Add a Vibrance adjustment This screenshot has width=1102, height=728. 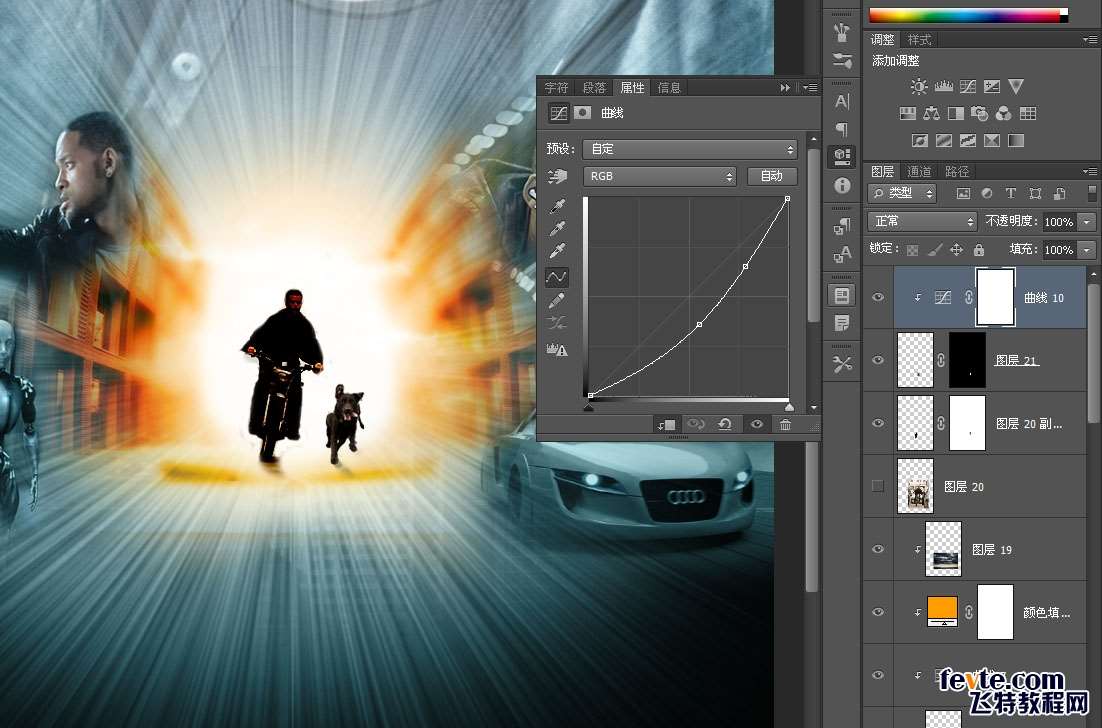[x=1016, y=86]
